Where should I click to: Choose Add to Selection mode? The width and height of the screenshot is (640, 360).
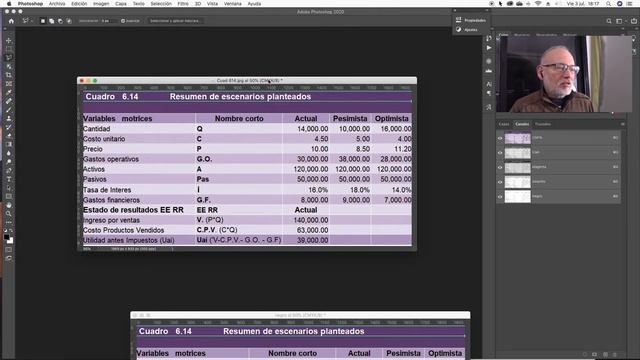pyautogui.click(x=51, y=21)
